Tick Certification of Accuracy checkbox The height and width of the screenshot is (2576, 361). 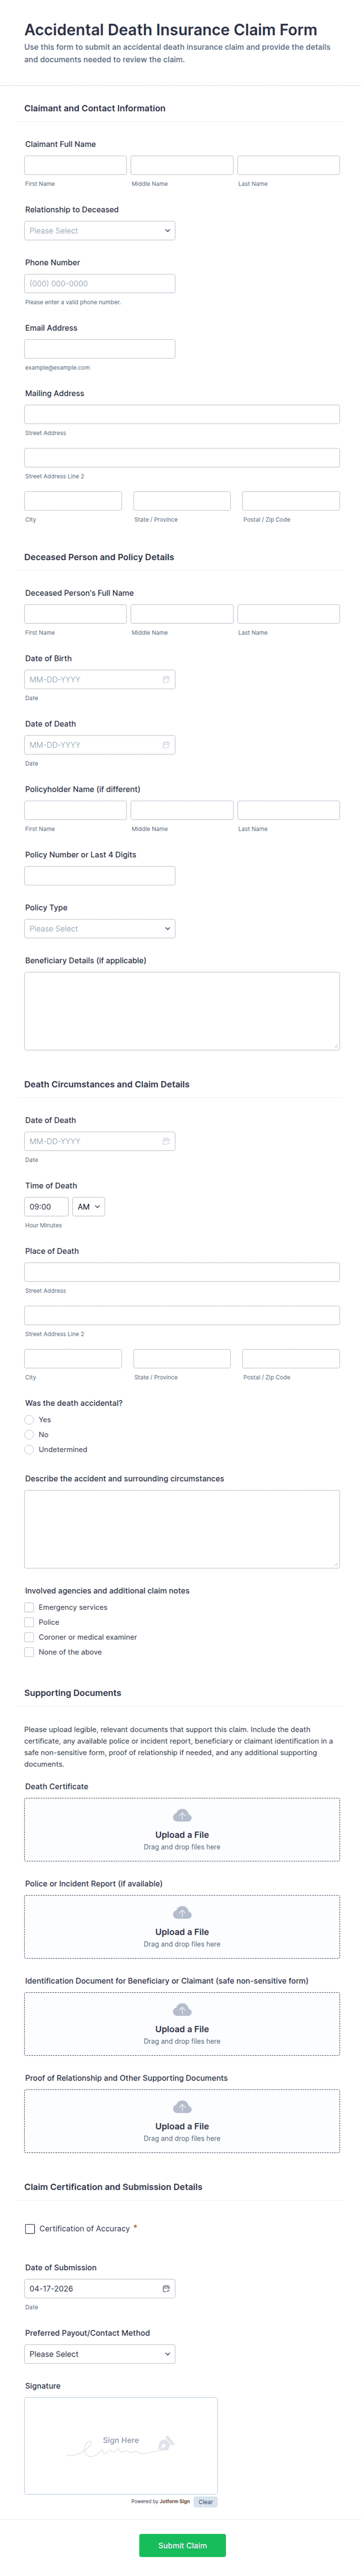pos(30,2229)
